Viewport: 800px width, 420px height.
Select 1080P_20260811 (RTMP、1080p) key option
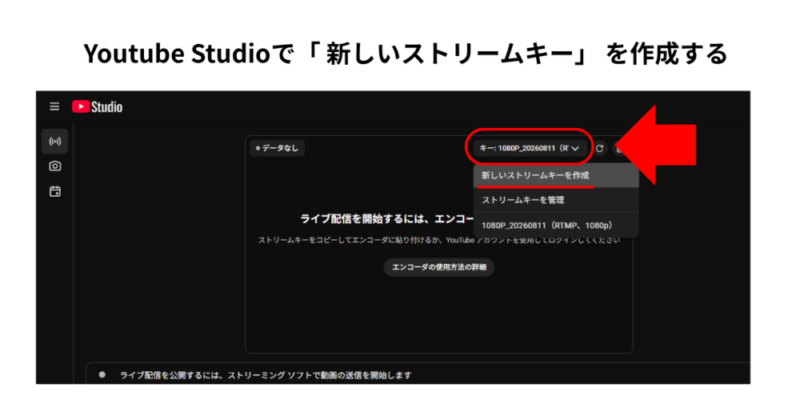tap(556, 225)
